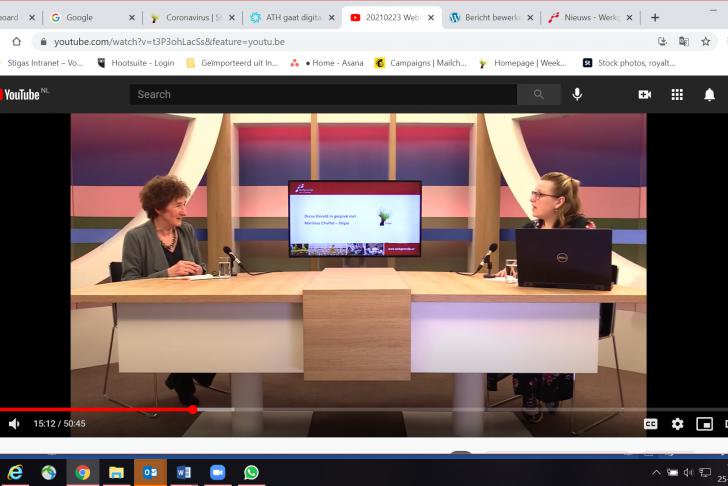Close the Bericht bewerken tab
Viewport: 728px width, 486px height.
pos(530,18)
